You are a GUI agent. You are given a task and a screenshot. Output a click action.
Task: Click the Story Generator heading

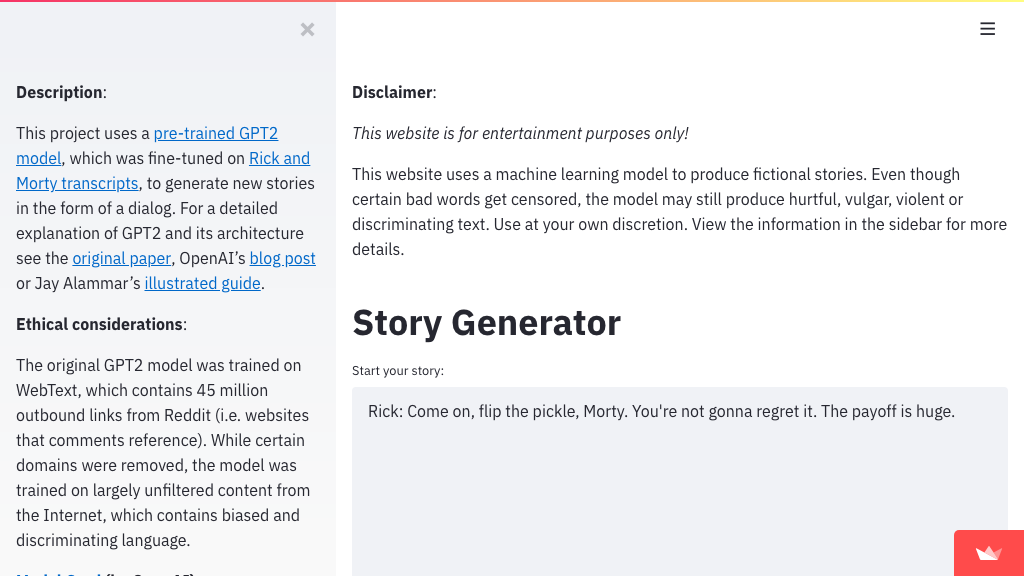[x=487, y=323]
